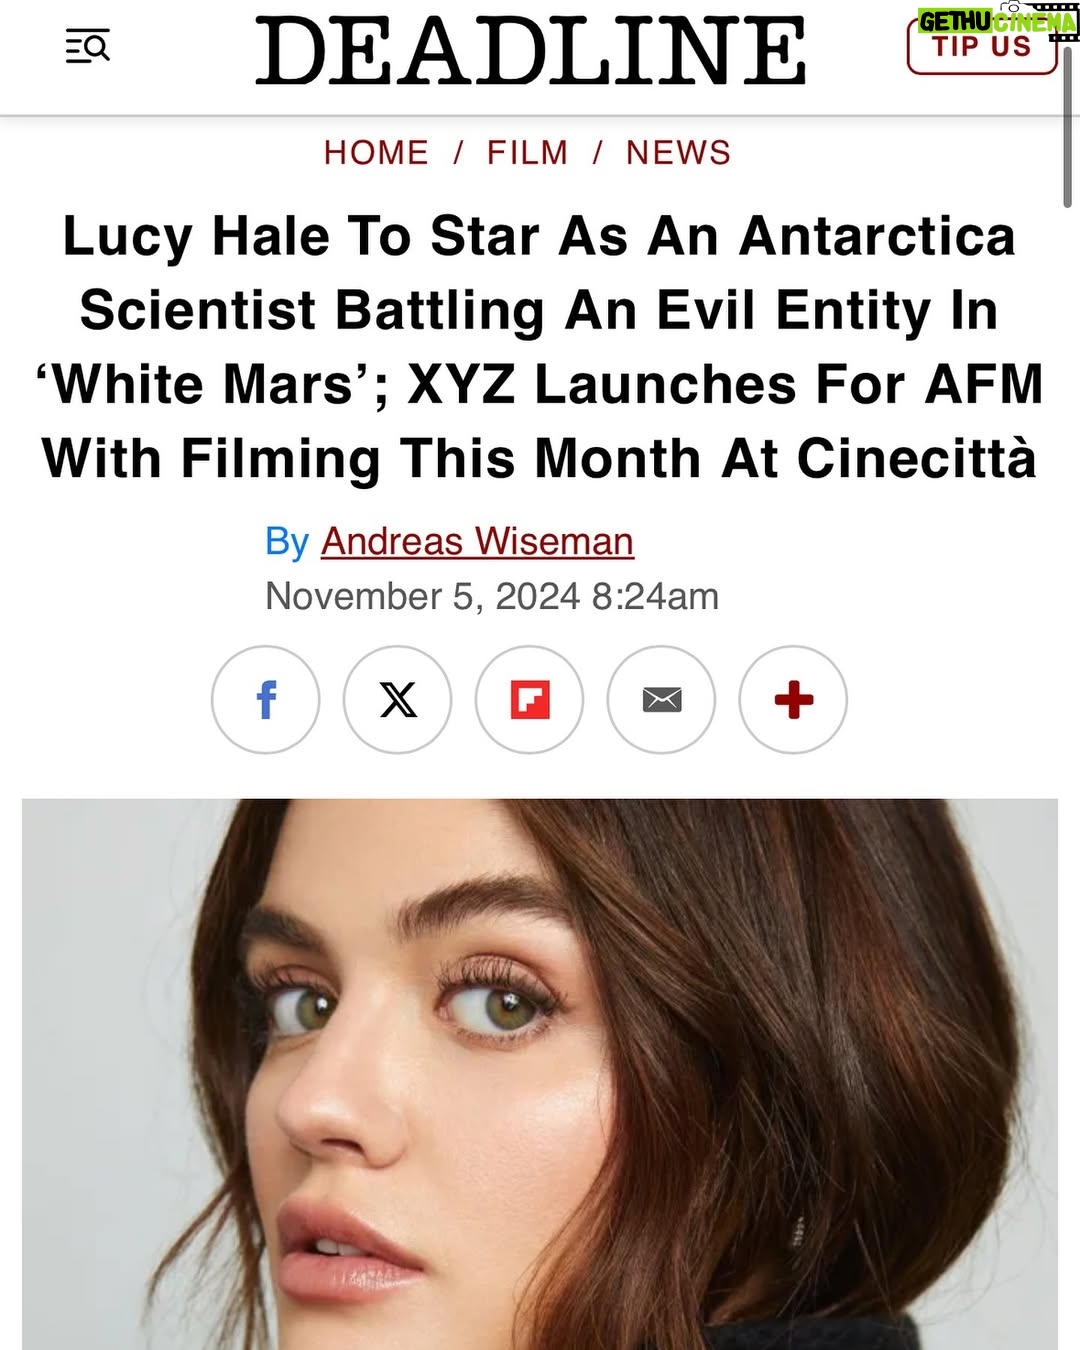Click the slash separator between Film and News

(598, 152)
